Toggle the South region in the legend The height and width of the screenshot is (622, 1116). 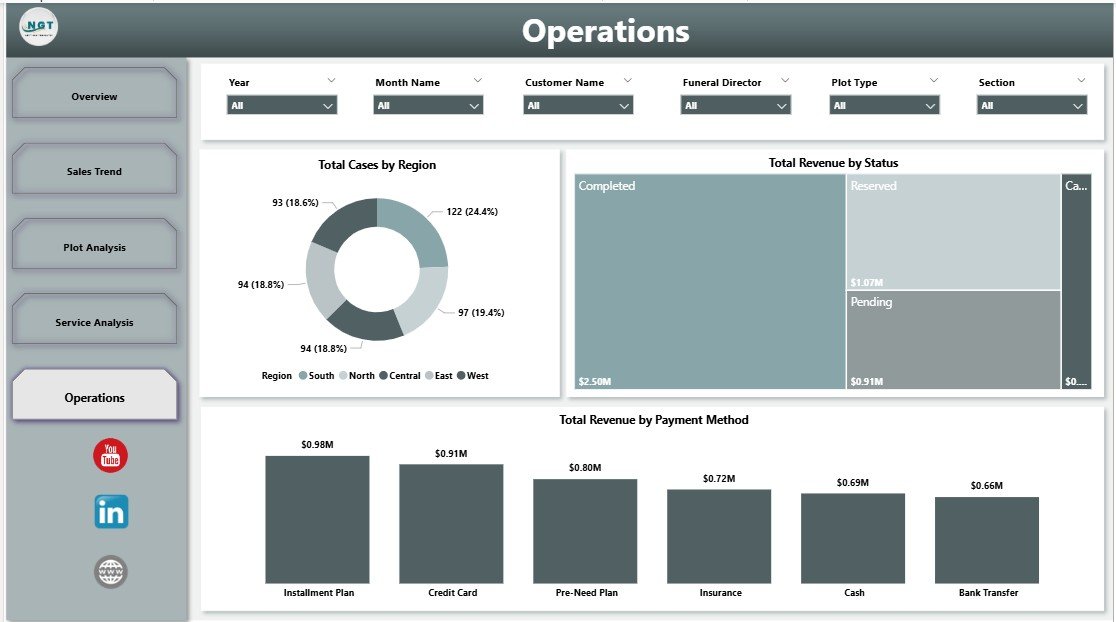click(x=303, y=375)
